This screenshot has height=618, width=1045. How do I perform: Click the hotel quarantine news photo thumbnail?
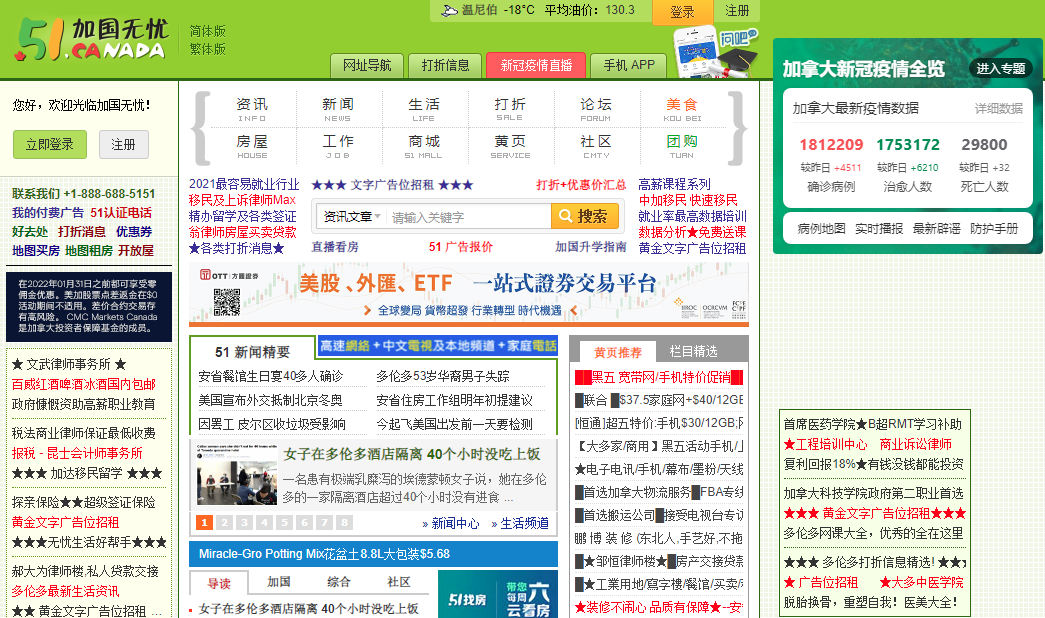pos(237,474)
